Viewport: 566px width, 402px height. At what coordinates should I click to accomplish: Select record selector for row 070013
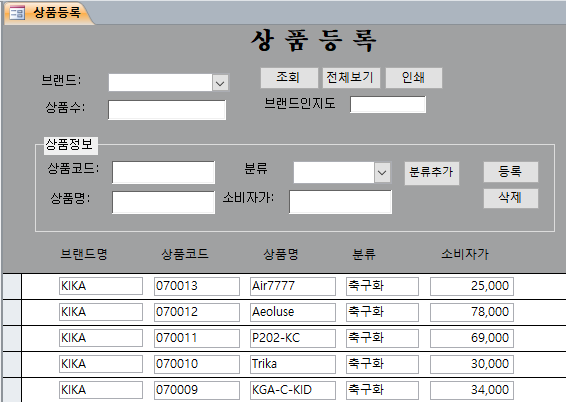12,286
